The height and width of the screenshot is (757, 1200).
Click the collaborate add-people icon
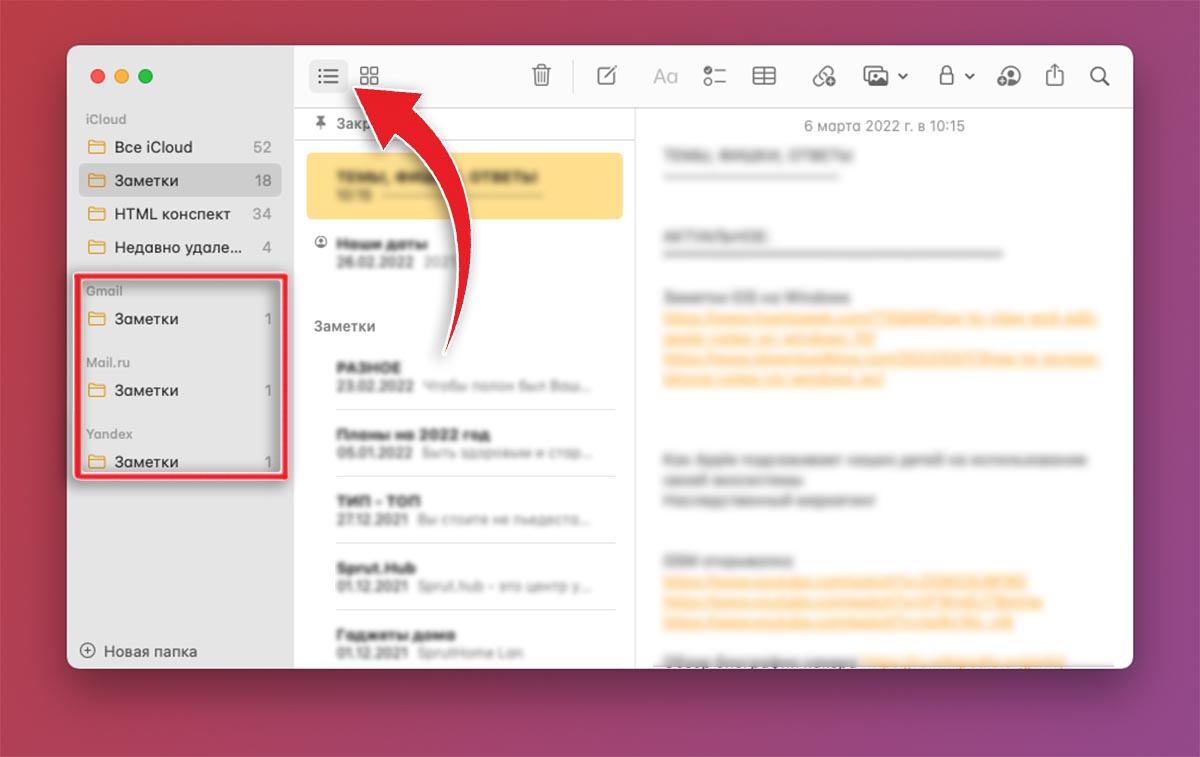tap(1008, 76)
